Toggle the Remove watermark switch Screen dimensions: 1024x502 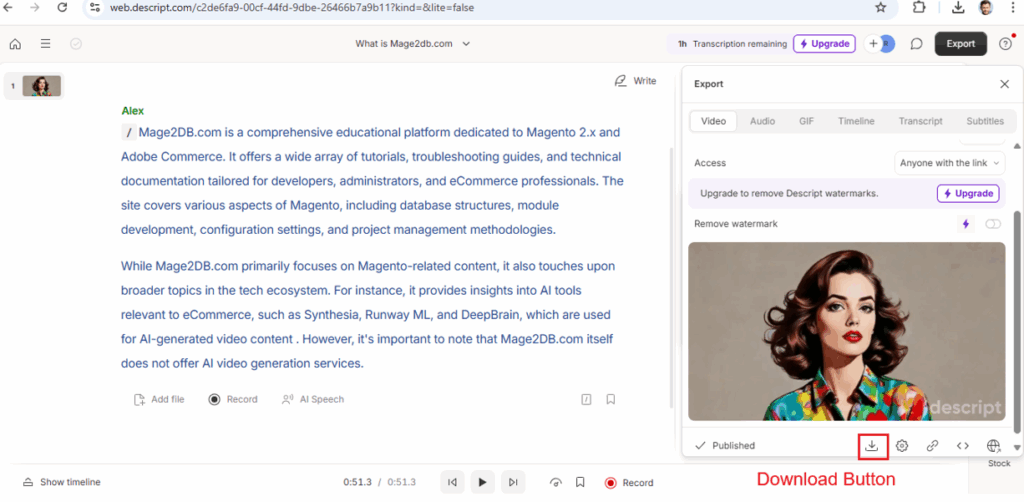pos(993,224)
